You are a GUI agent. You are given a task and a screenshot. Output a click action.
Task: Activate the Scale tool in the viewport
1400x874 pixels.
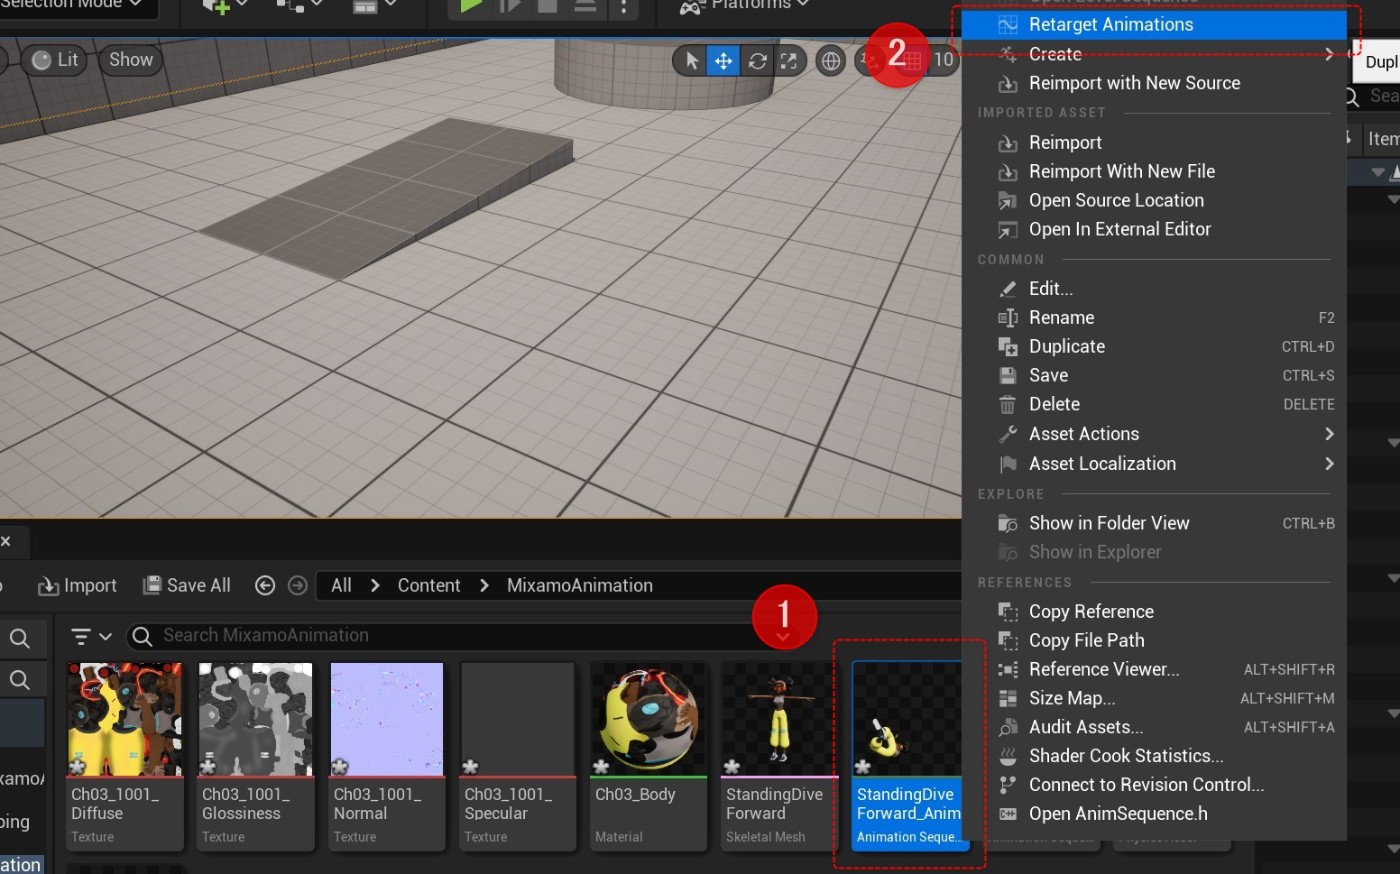pos(789,61)
